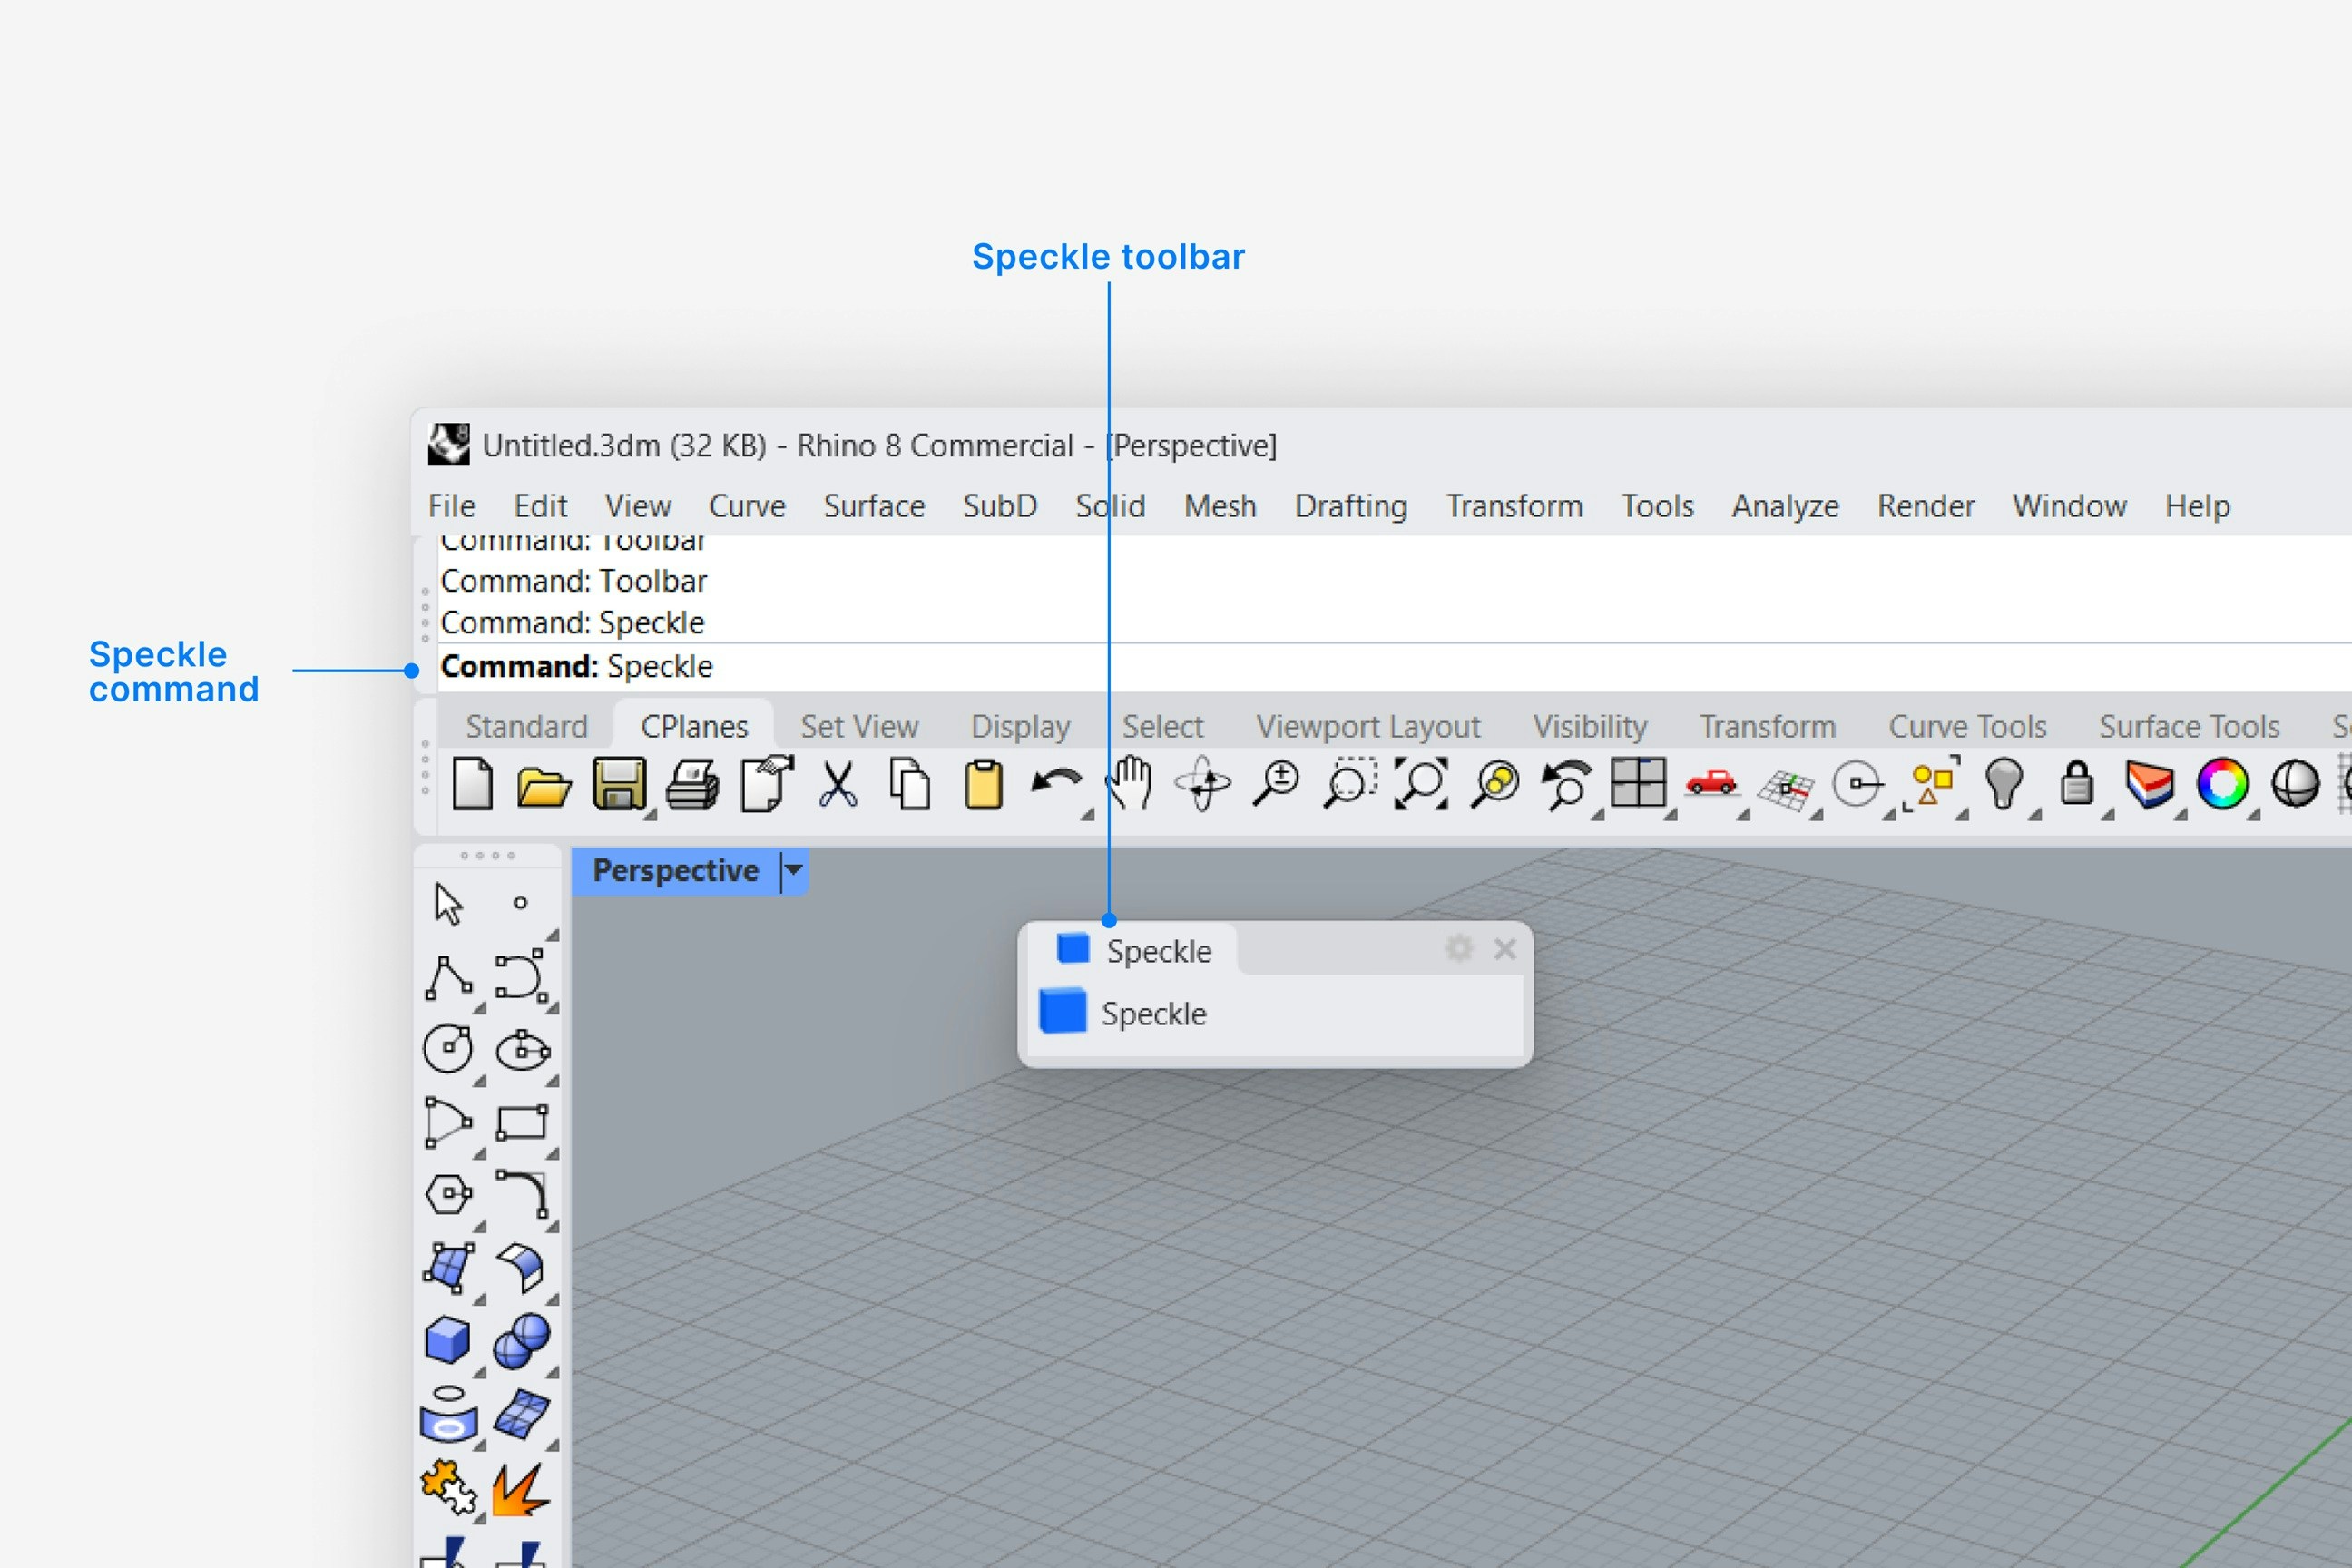Viewport: 2352px width, 1568px height.
Task: Close the floating Speckle toolbar
Action: pos(1505,948)
